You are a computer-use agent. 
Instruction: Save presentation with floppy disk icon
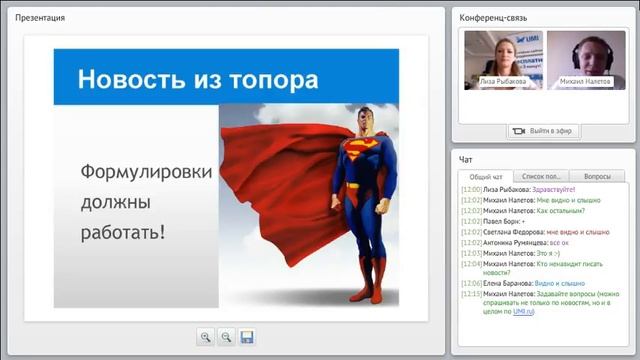pos(247,337)
